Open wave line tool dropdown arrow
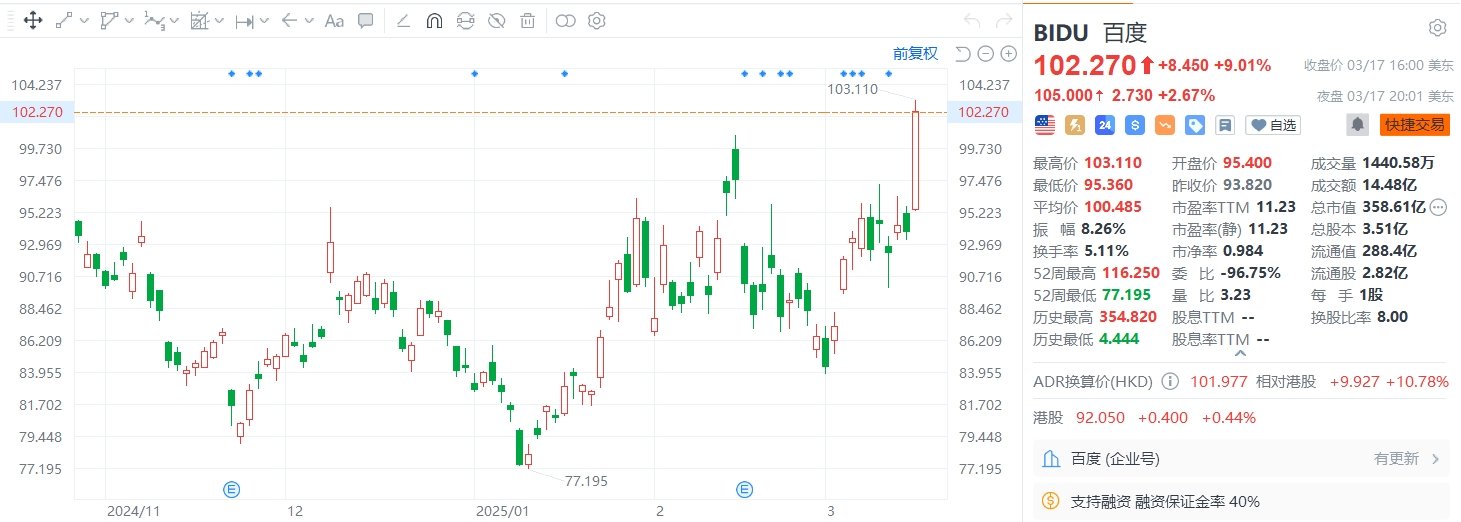This screenshot has height=522, width=1461. (174, 21)
